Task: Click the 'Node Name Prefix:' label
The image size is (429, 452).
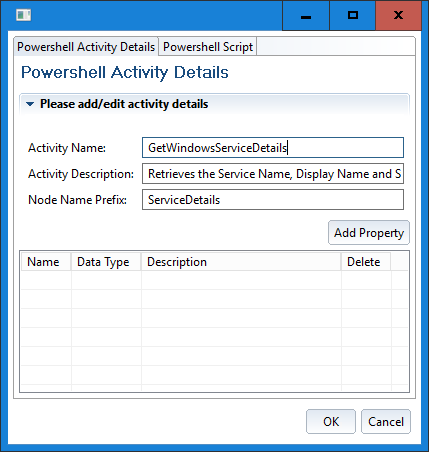Action: pyautogui.click(x=77, y=200)
